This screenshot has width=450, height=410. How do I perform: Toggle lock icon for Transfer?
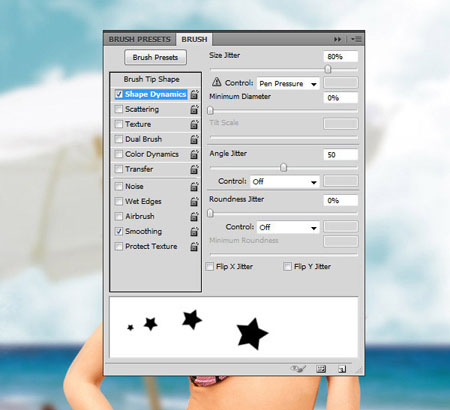(194, 170)
